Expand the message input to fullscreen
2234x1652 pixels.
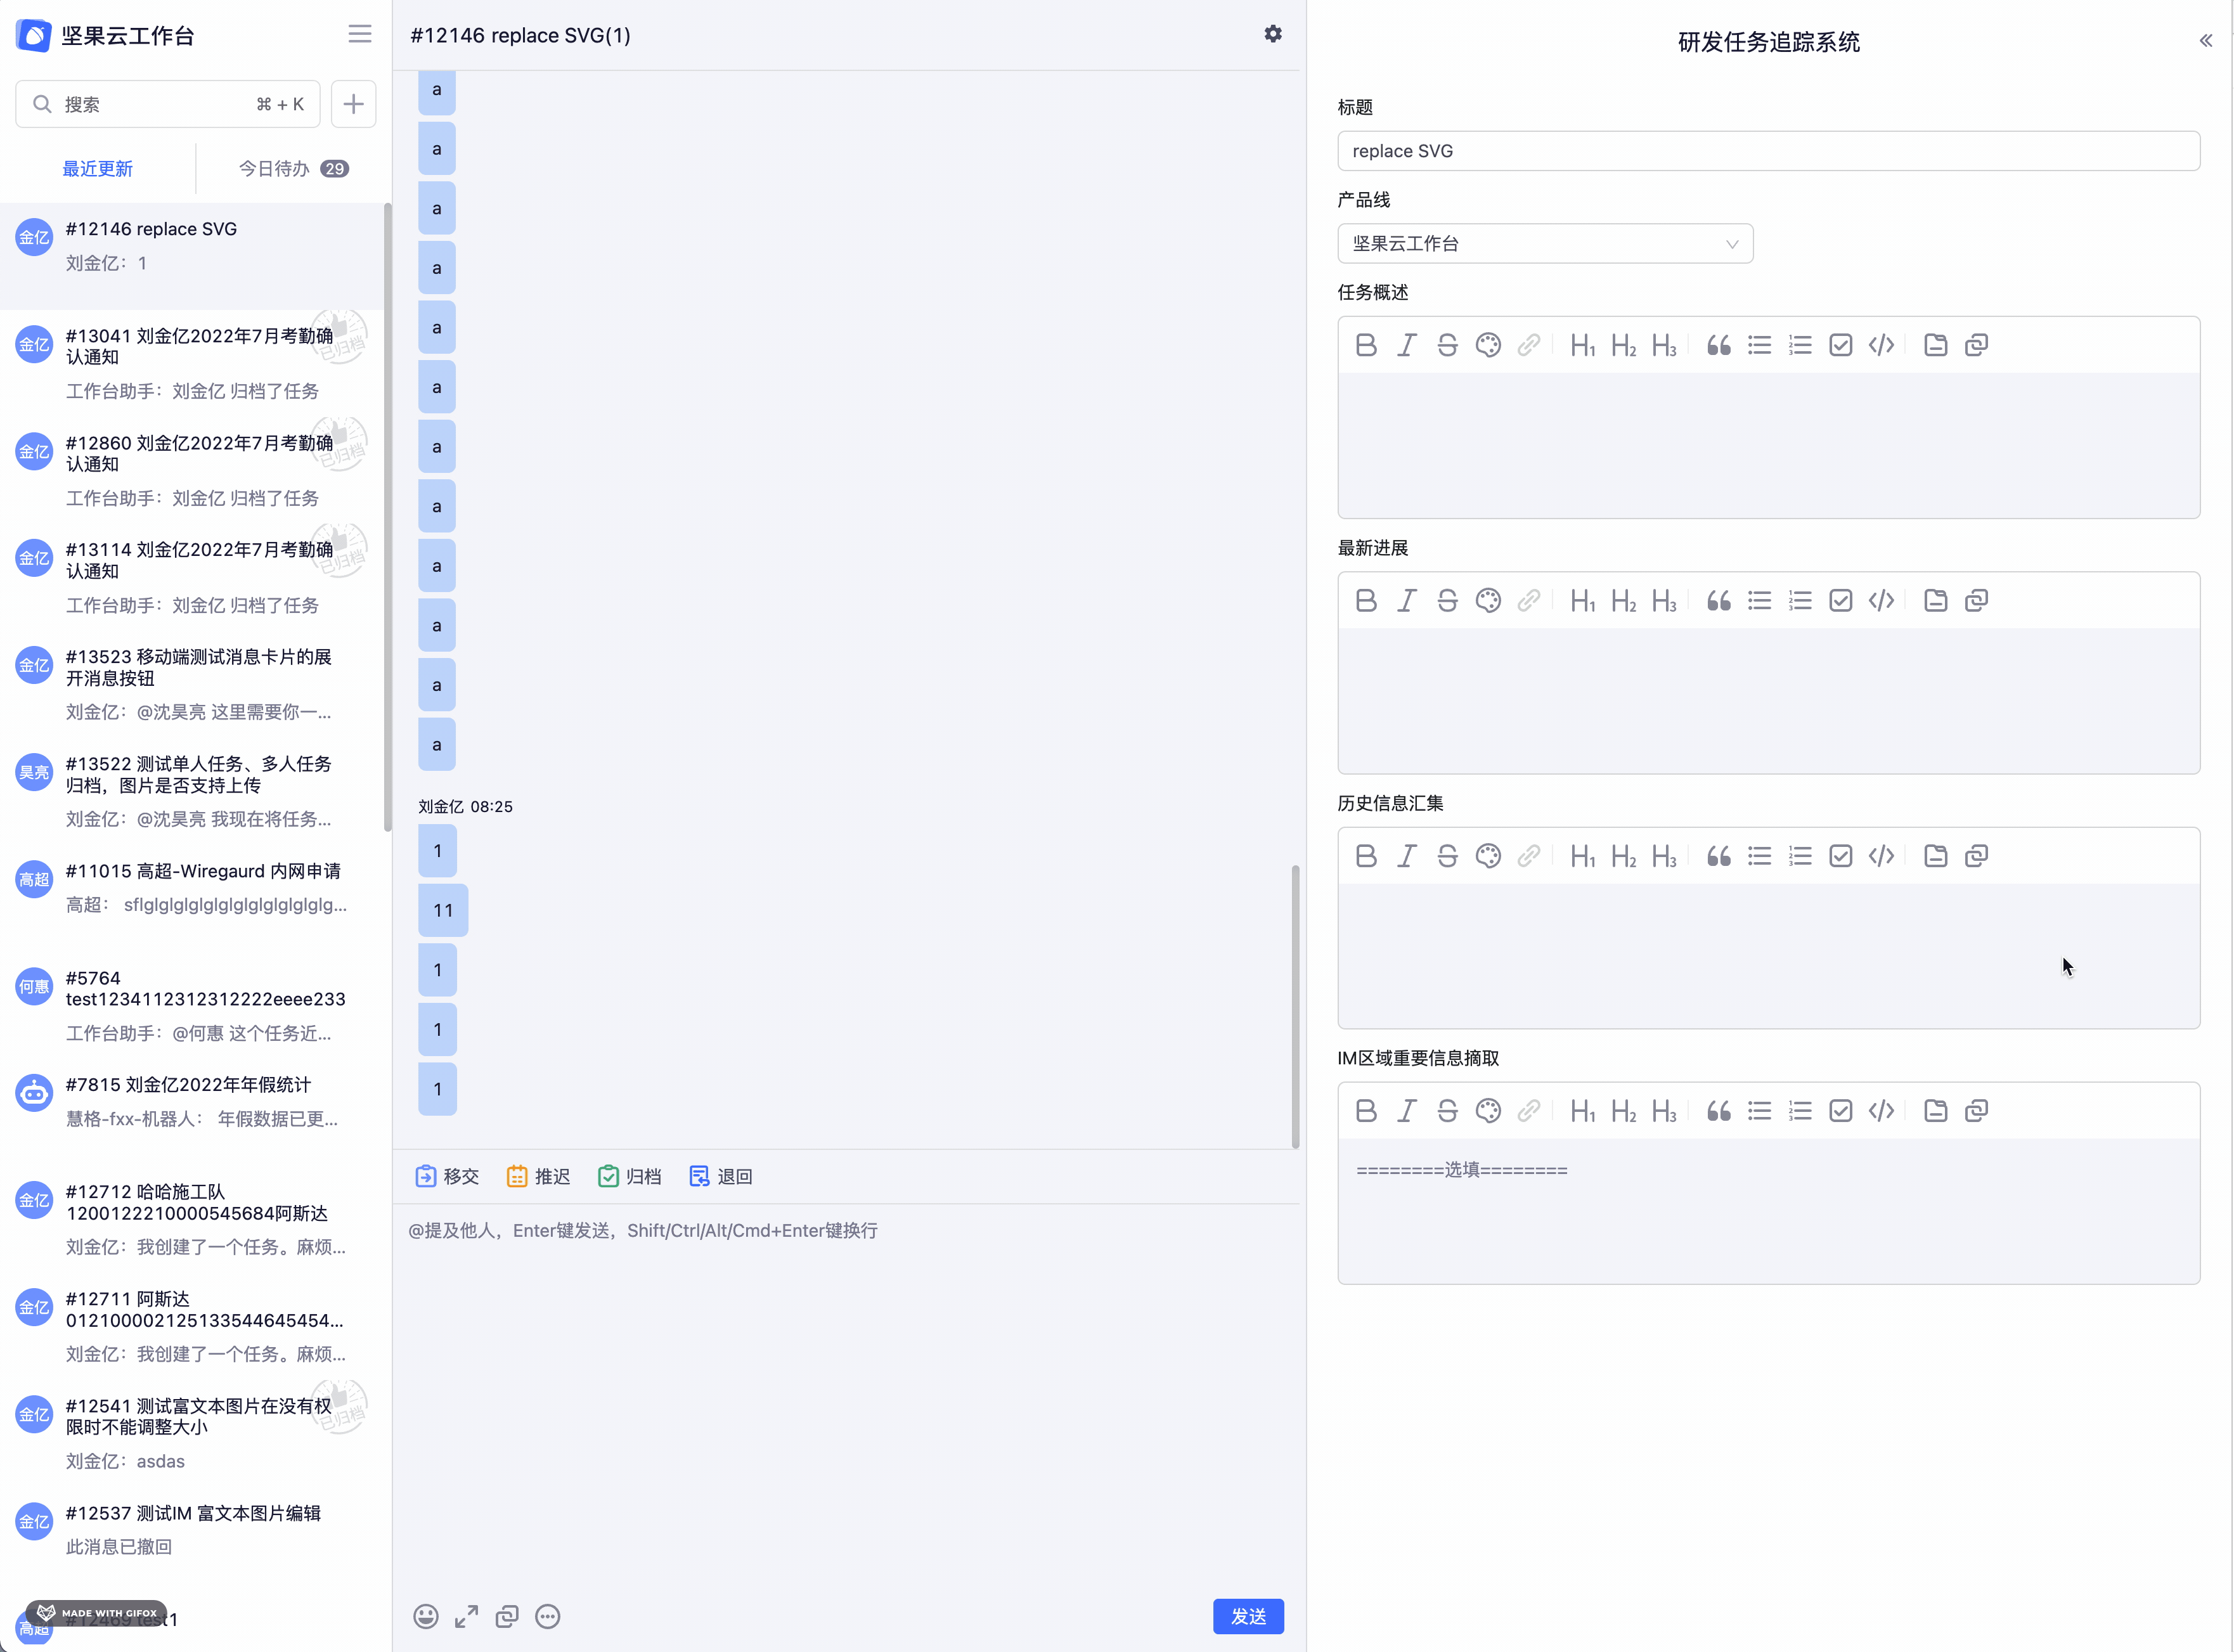[466, 1616]
